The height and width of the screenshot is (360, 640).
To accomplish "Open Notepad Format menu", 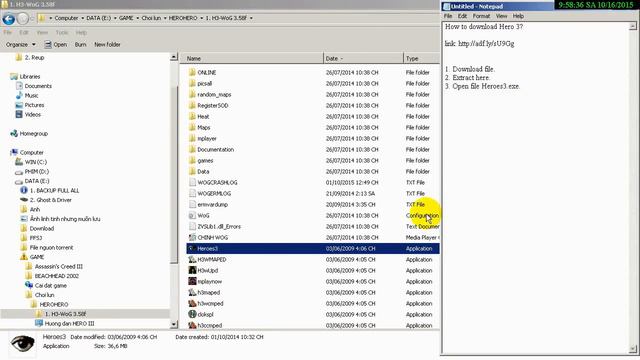I will [481, 16].
